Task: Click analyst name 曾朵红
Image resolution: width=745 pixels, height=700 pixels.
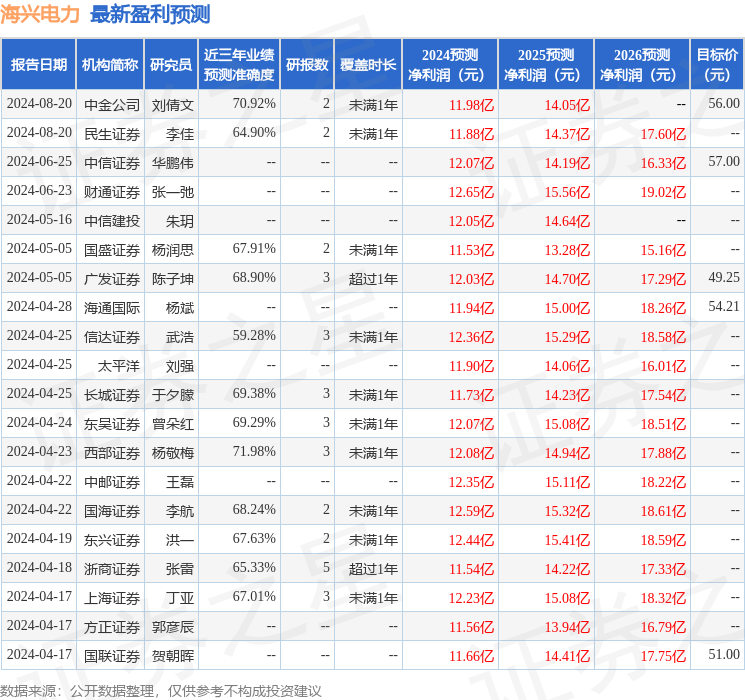Action: 173,424
